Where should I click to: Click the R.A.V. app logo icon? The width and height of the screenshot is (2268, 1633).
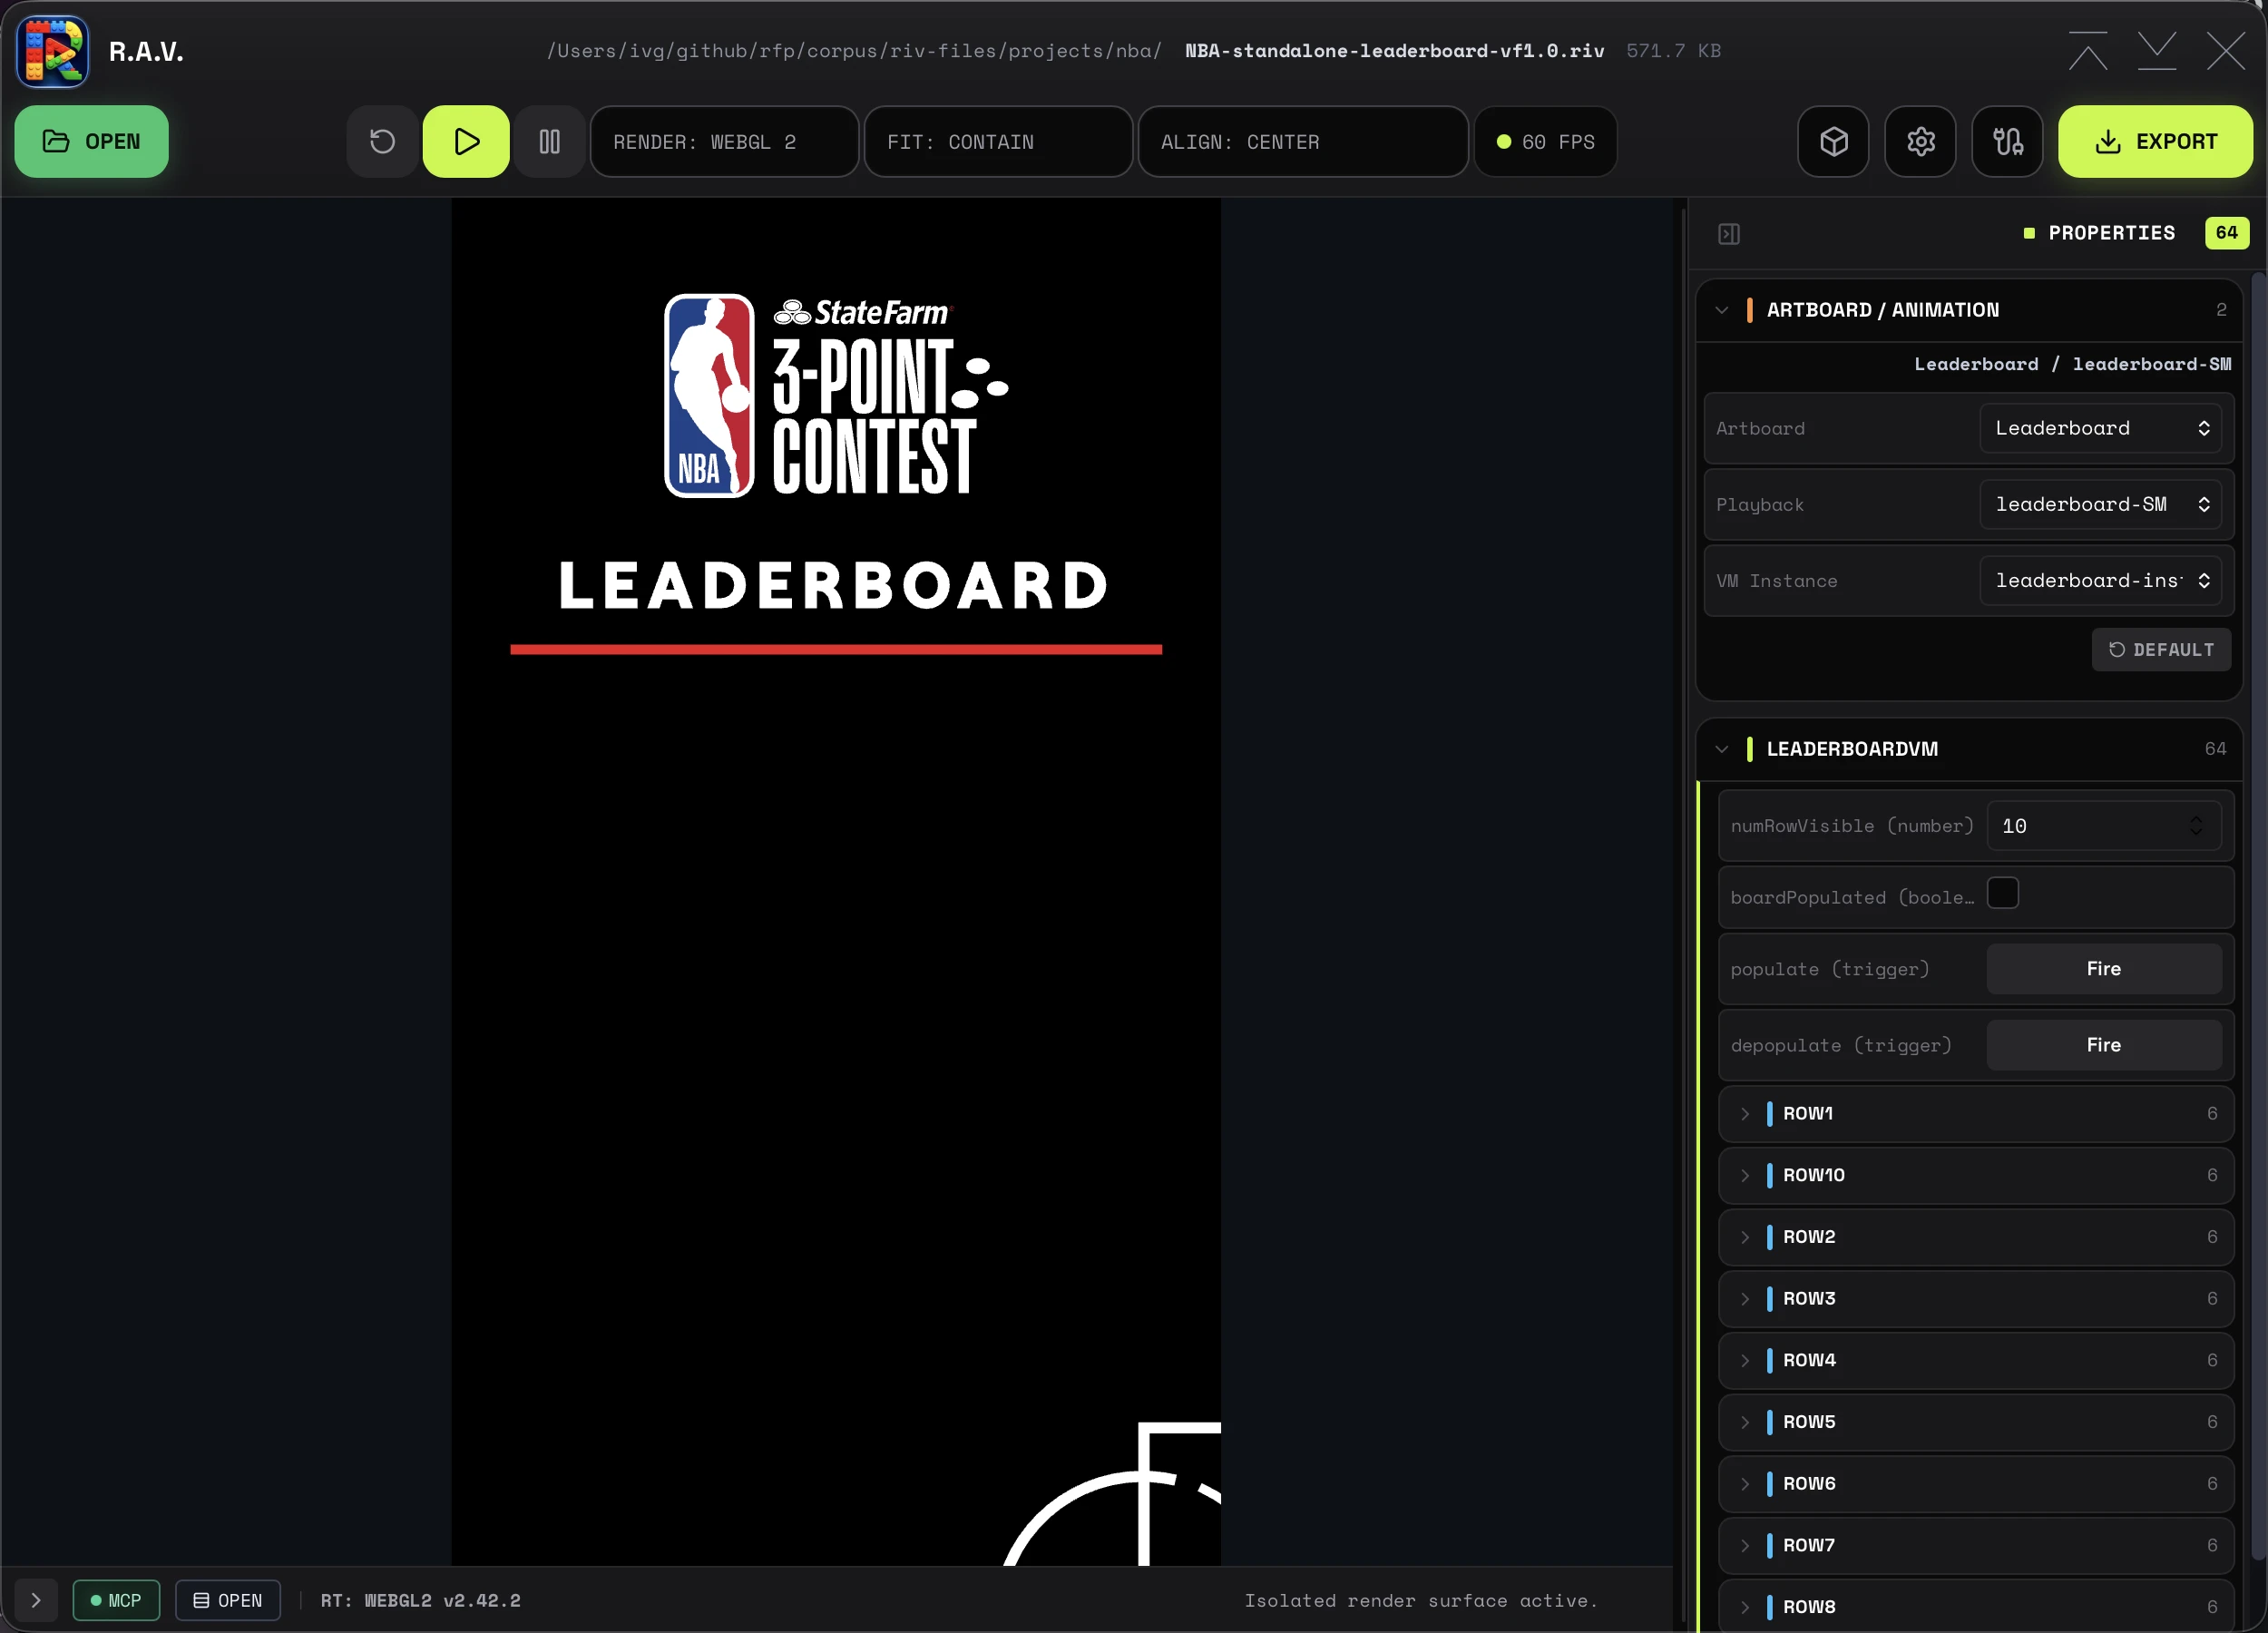pos(52,51)
